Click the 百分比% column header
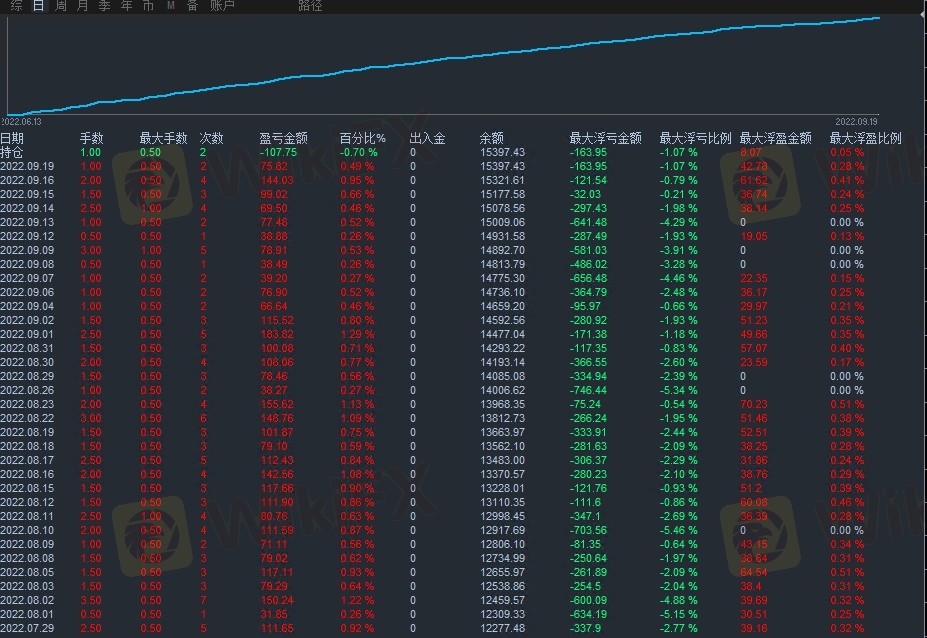927x638 pixels. pyautogui.click(x=362, y=139)
